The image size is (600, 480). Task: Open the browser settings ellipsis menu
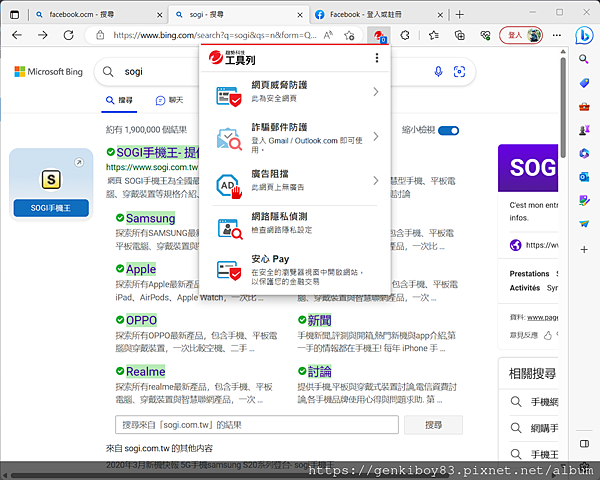click(557, 35)
